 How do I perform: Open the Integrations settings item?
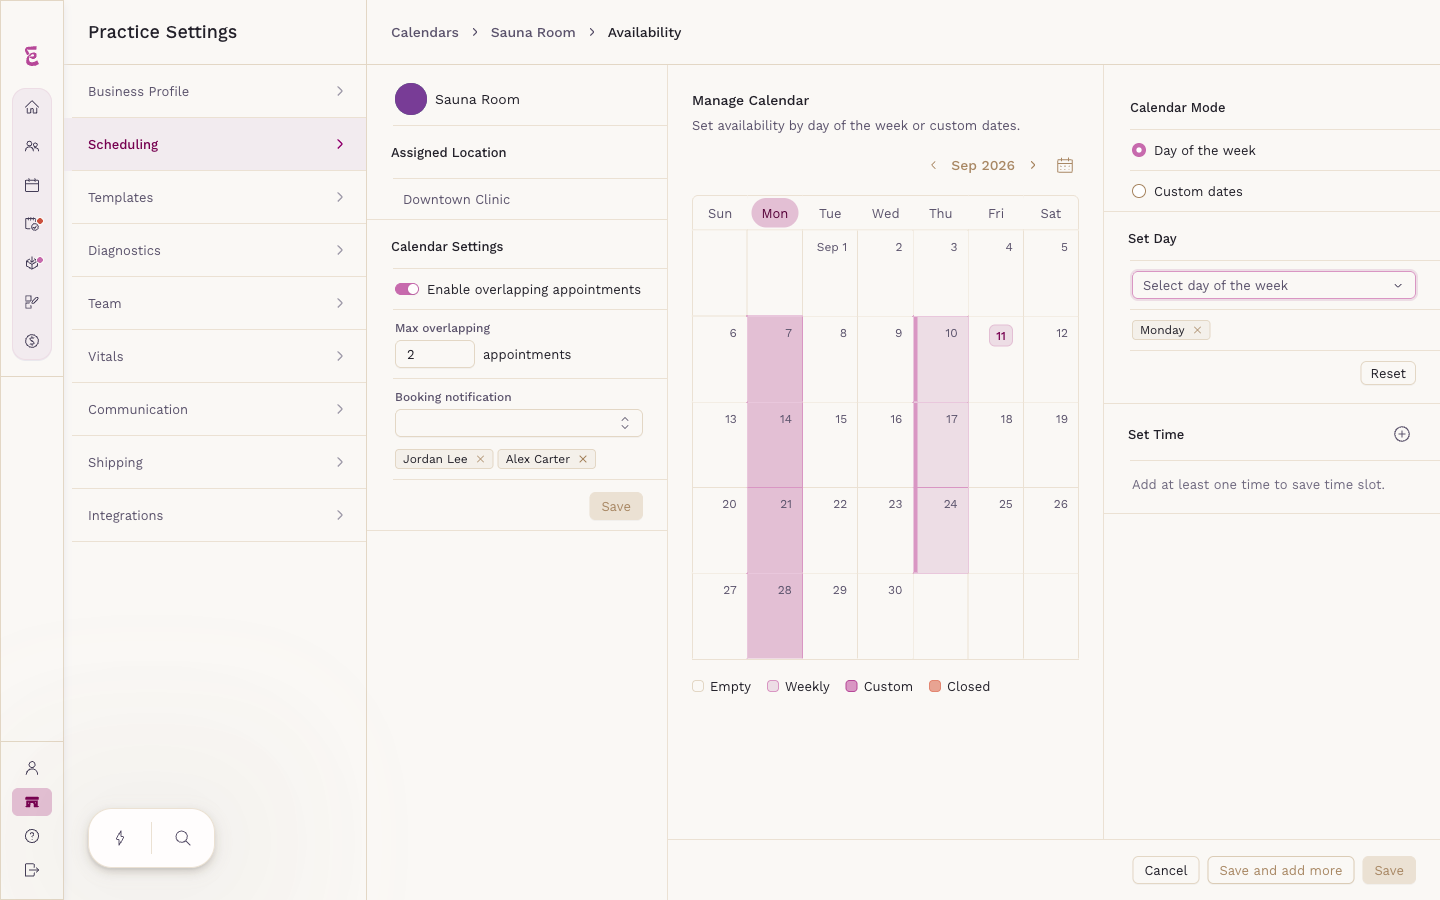(x=219, y=515)
